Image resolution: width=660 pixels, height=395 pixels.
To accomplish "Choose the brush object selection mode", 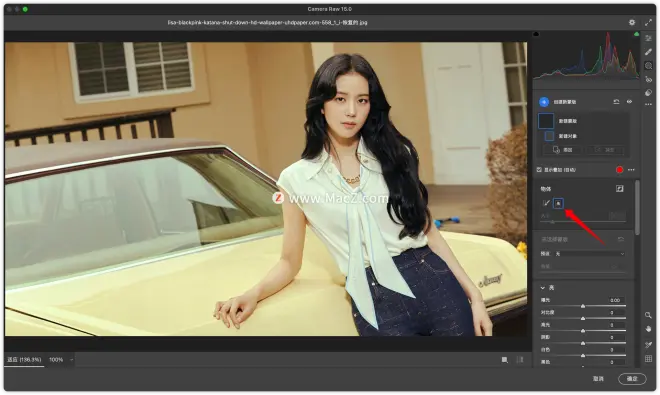I will point(546,203).
